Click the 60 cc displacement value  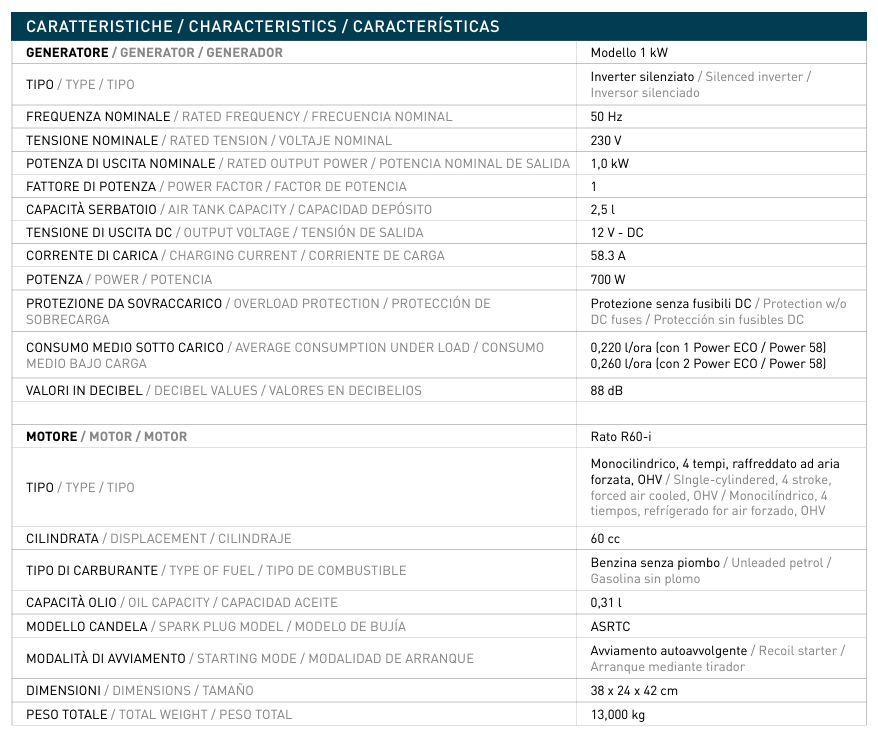(x=605, y=539)
